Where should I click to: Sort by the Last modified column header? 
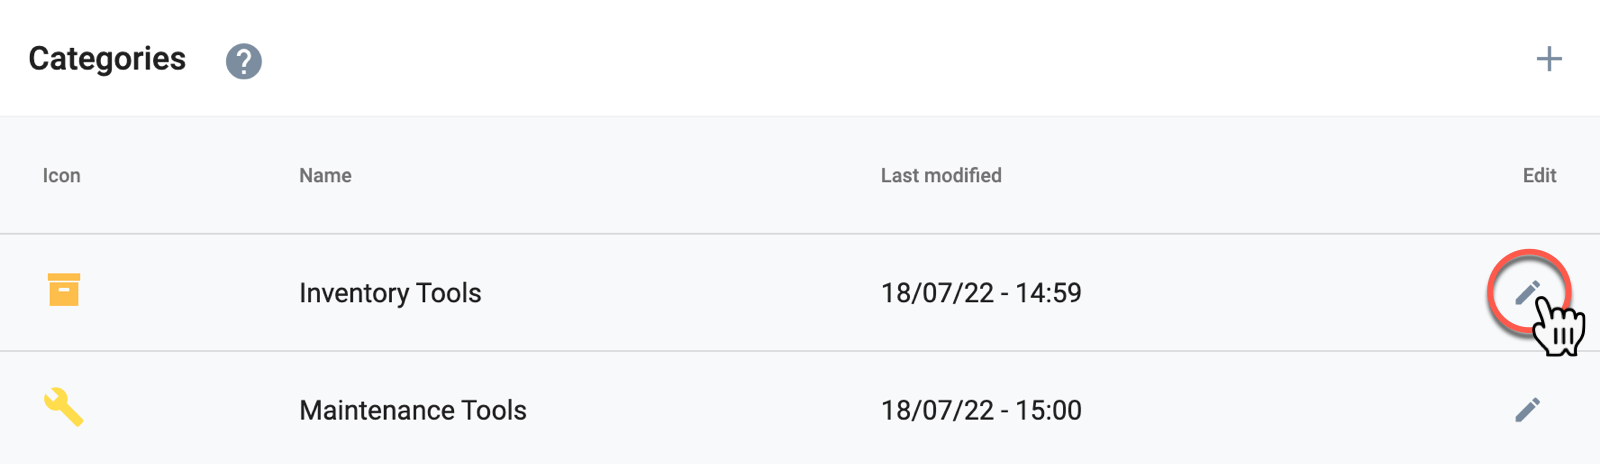click(941, 175)
